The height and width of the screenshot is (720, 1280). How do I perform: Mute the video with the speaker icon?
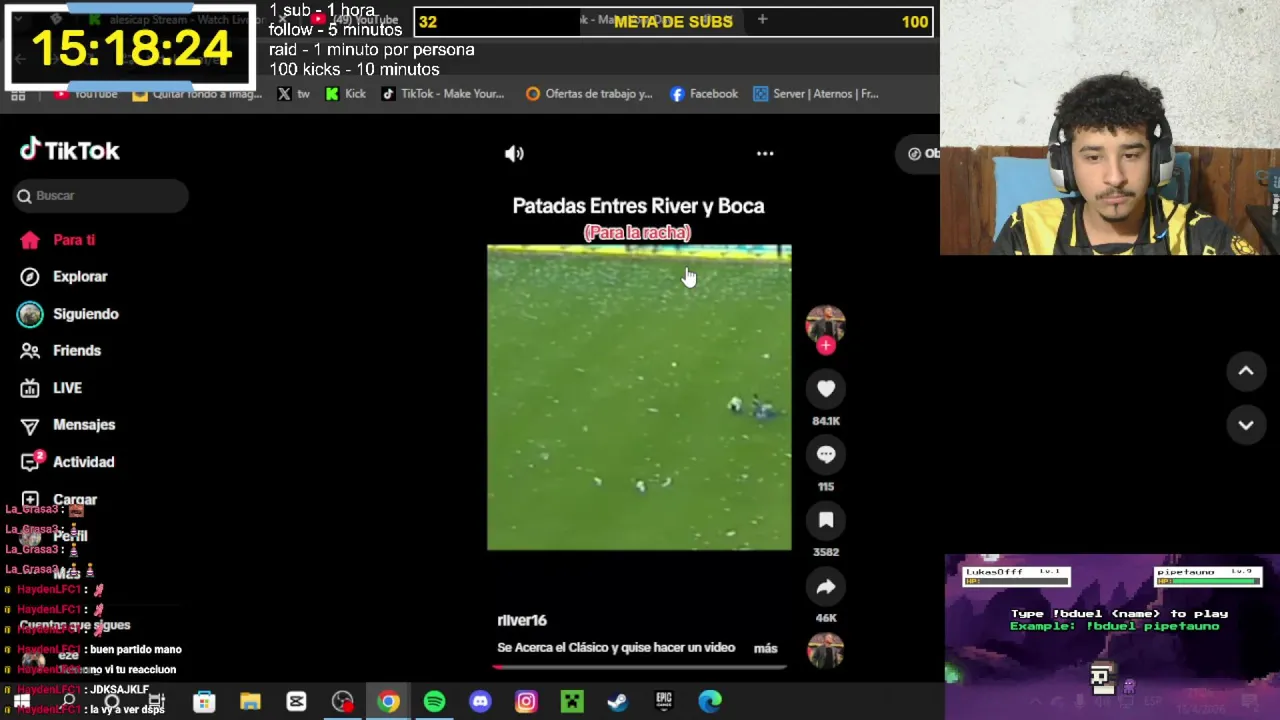514,153
